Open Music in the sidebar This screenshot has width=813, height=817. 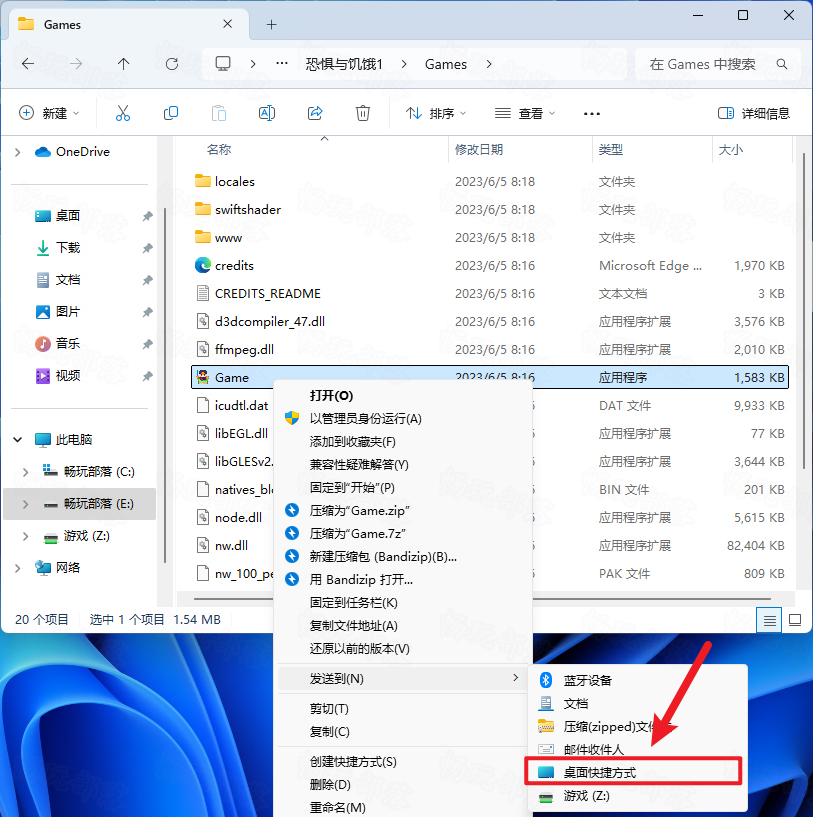(68, 344)
